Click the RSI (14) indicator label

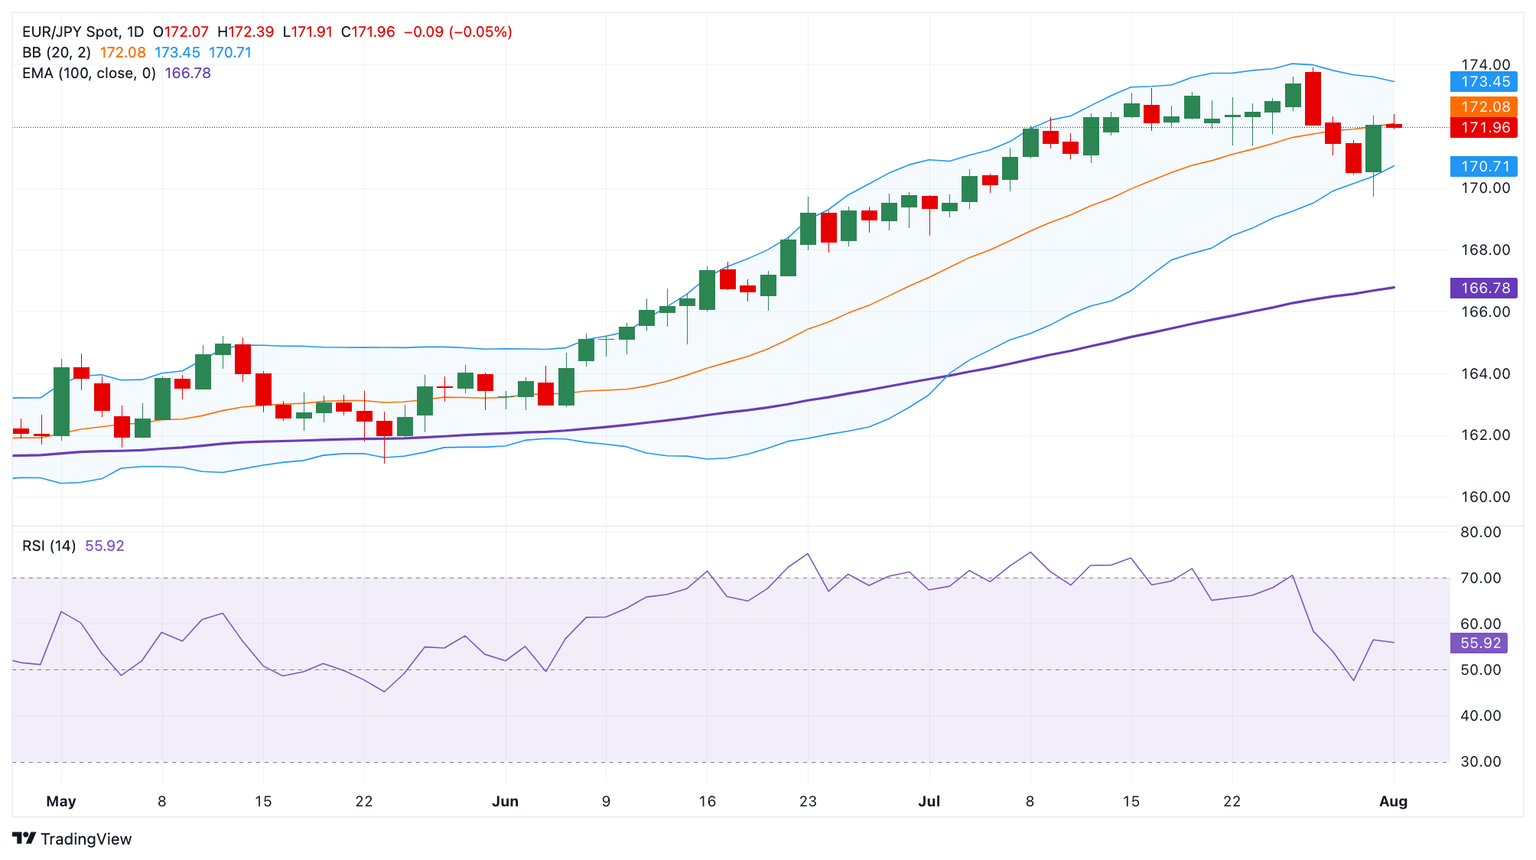click(49, 546)
